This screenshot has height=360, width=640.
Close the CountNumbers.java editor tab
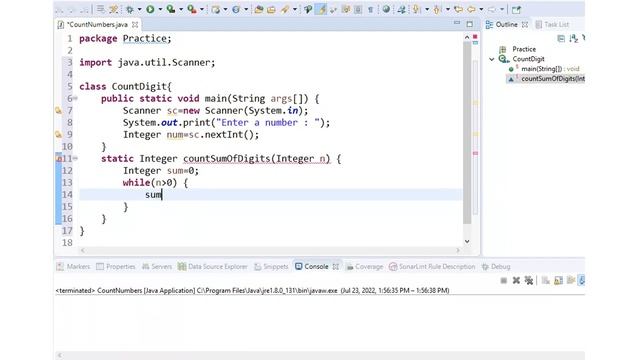[x=135, y=25]
